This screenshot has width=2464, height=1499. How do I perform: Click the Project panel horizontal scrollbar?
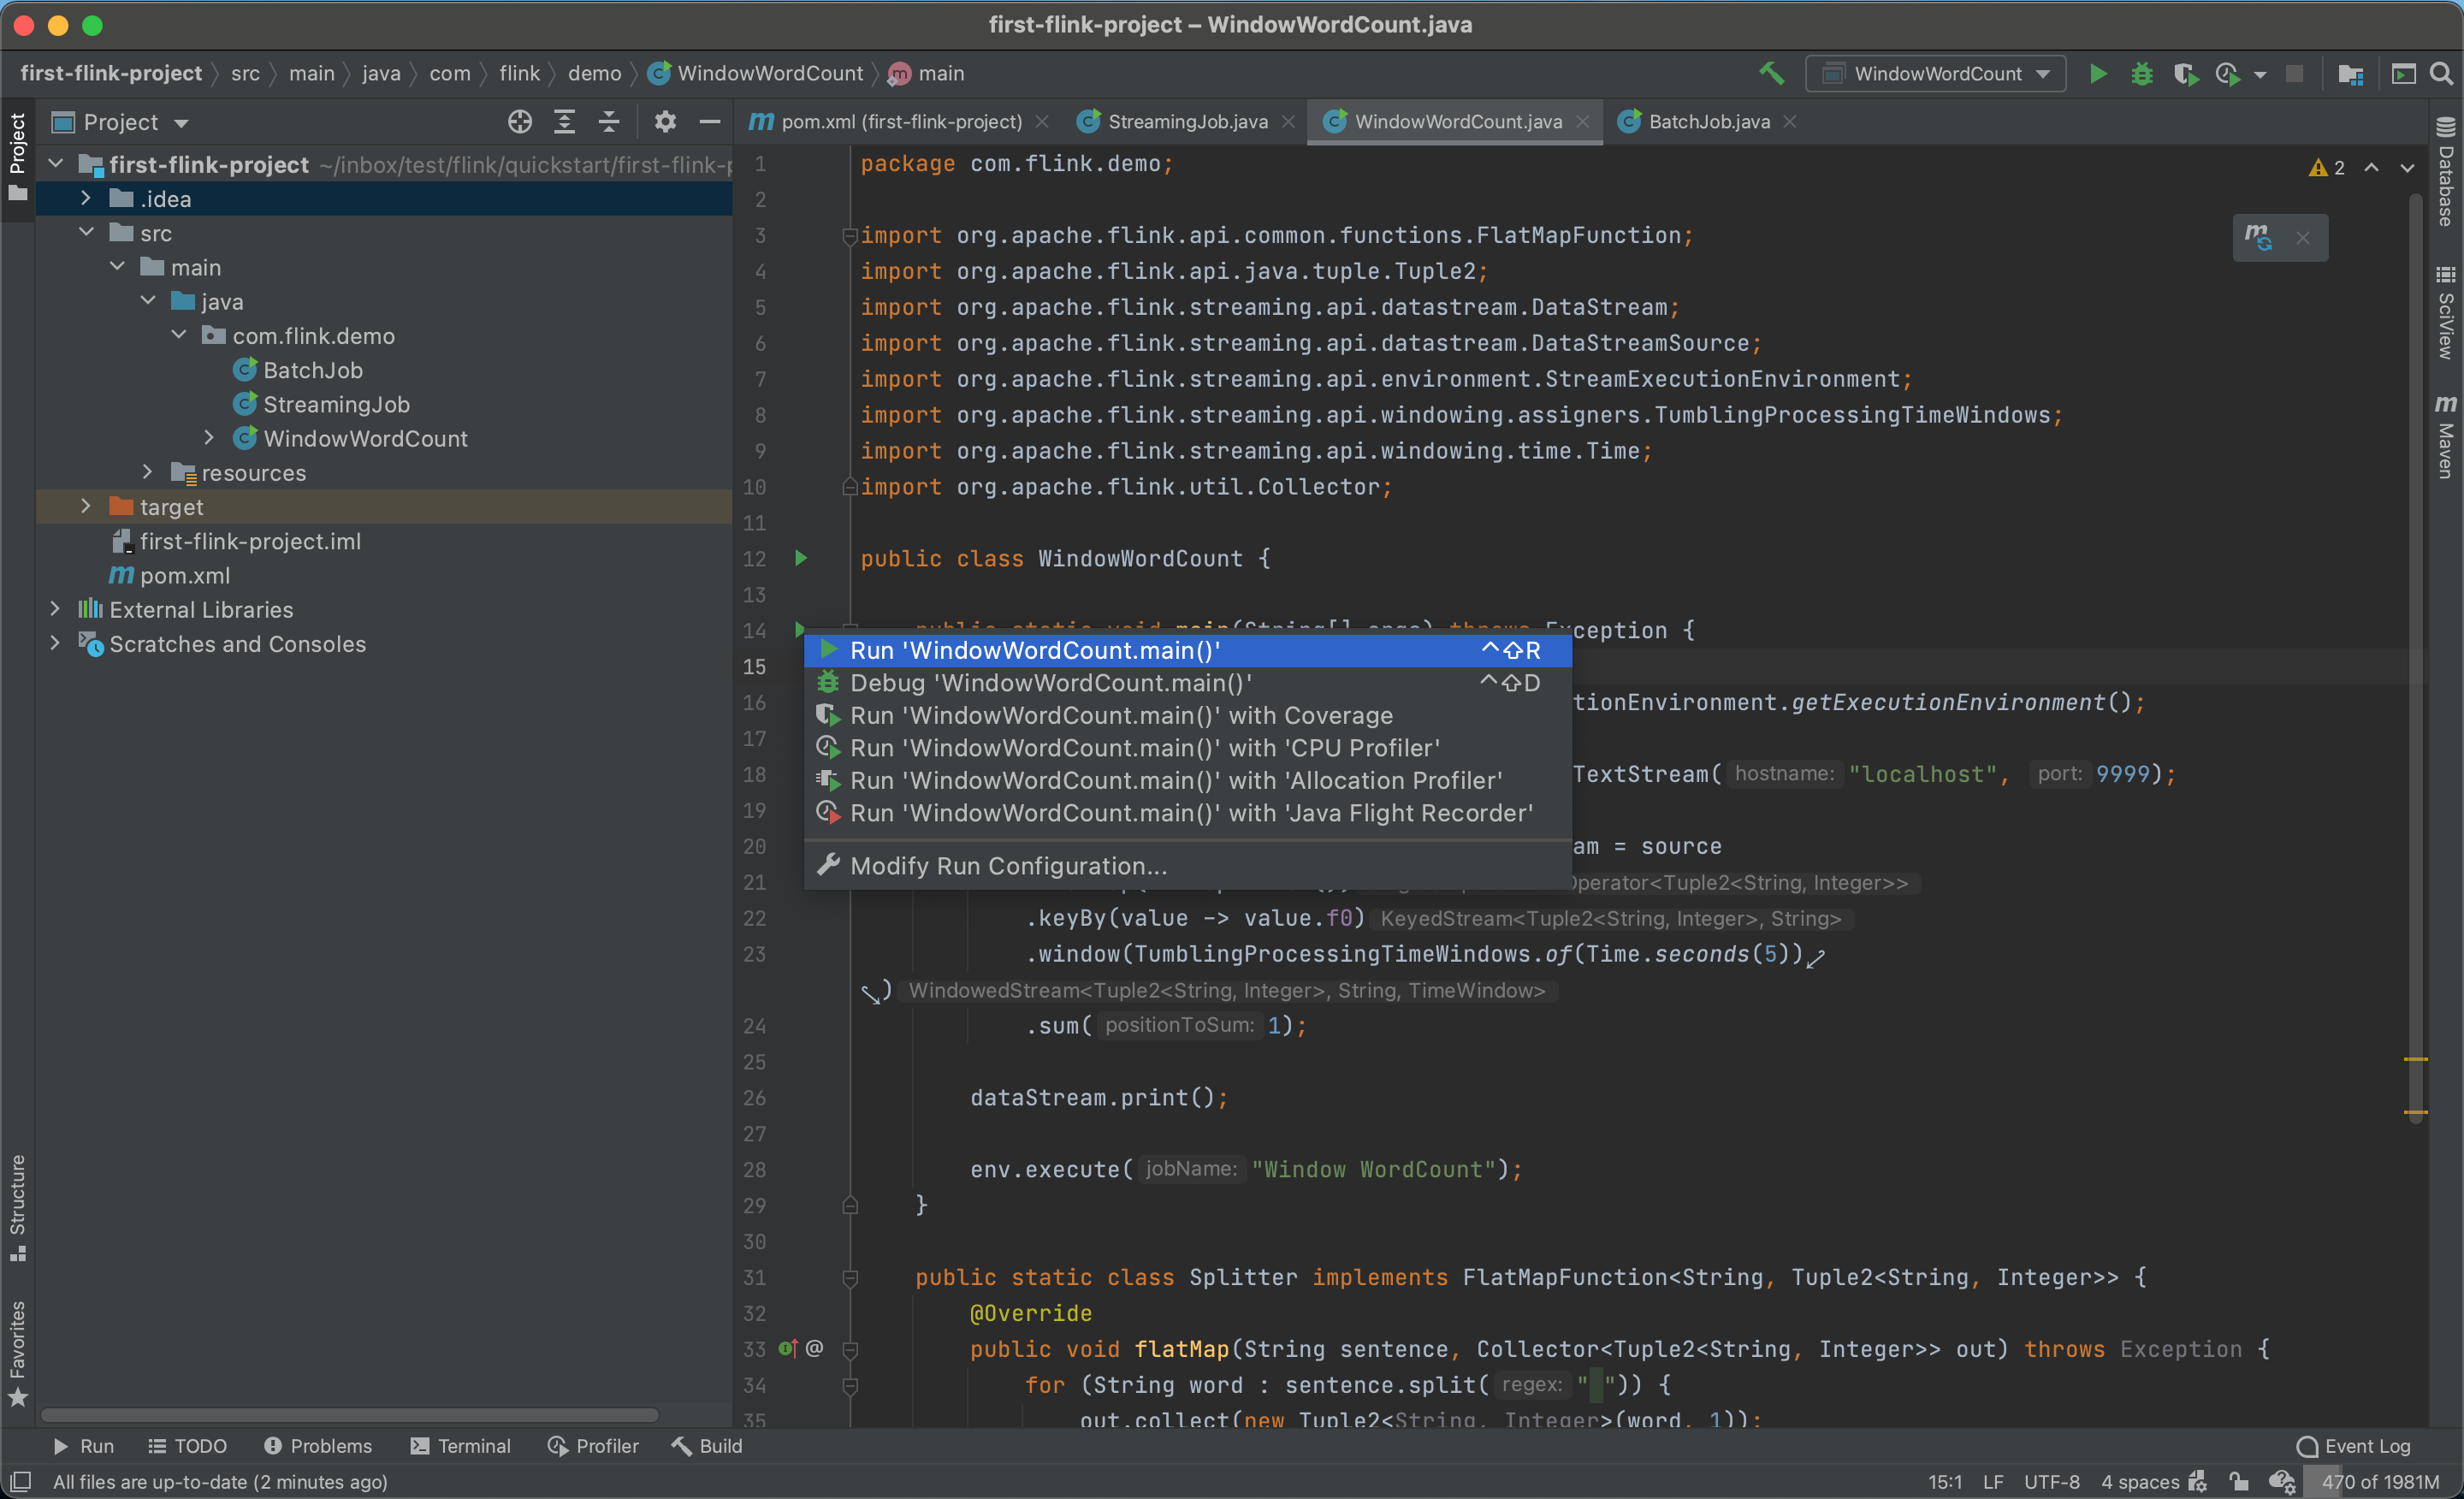click(350, 1415)
